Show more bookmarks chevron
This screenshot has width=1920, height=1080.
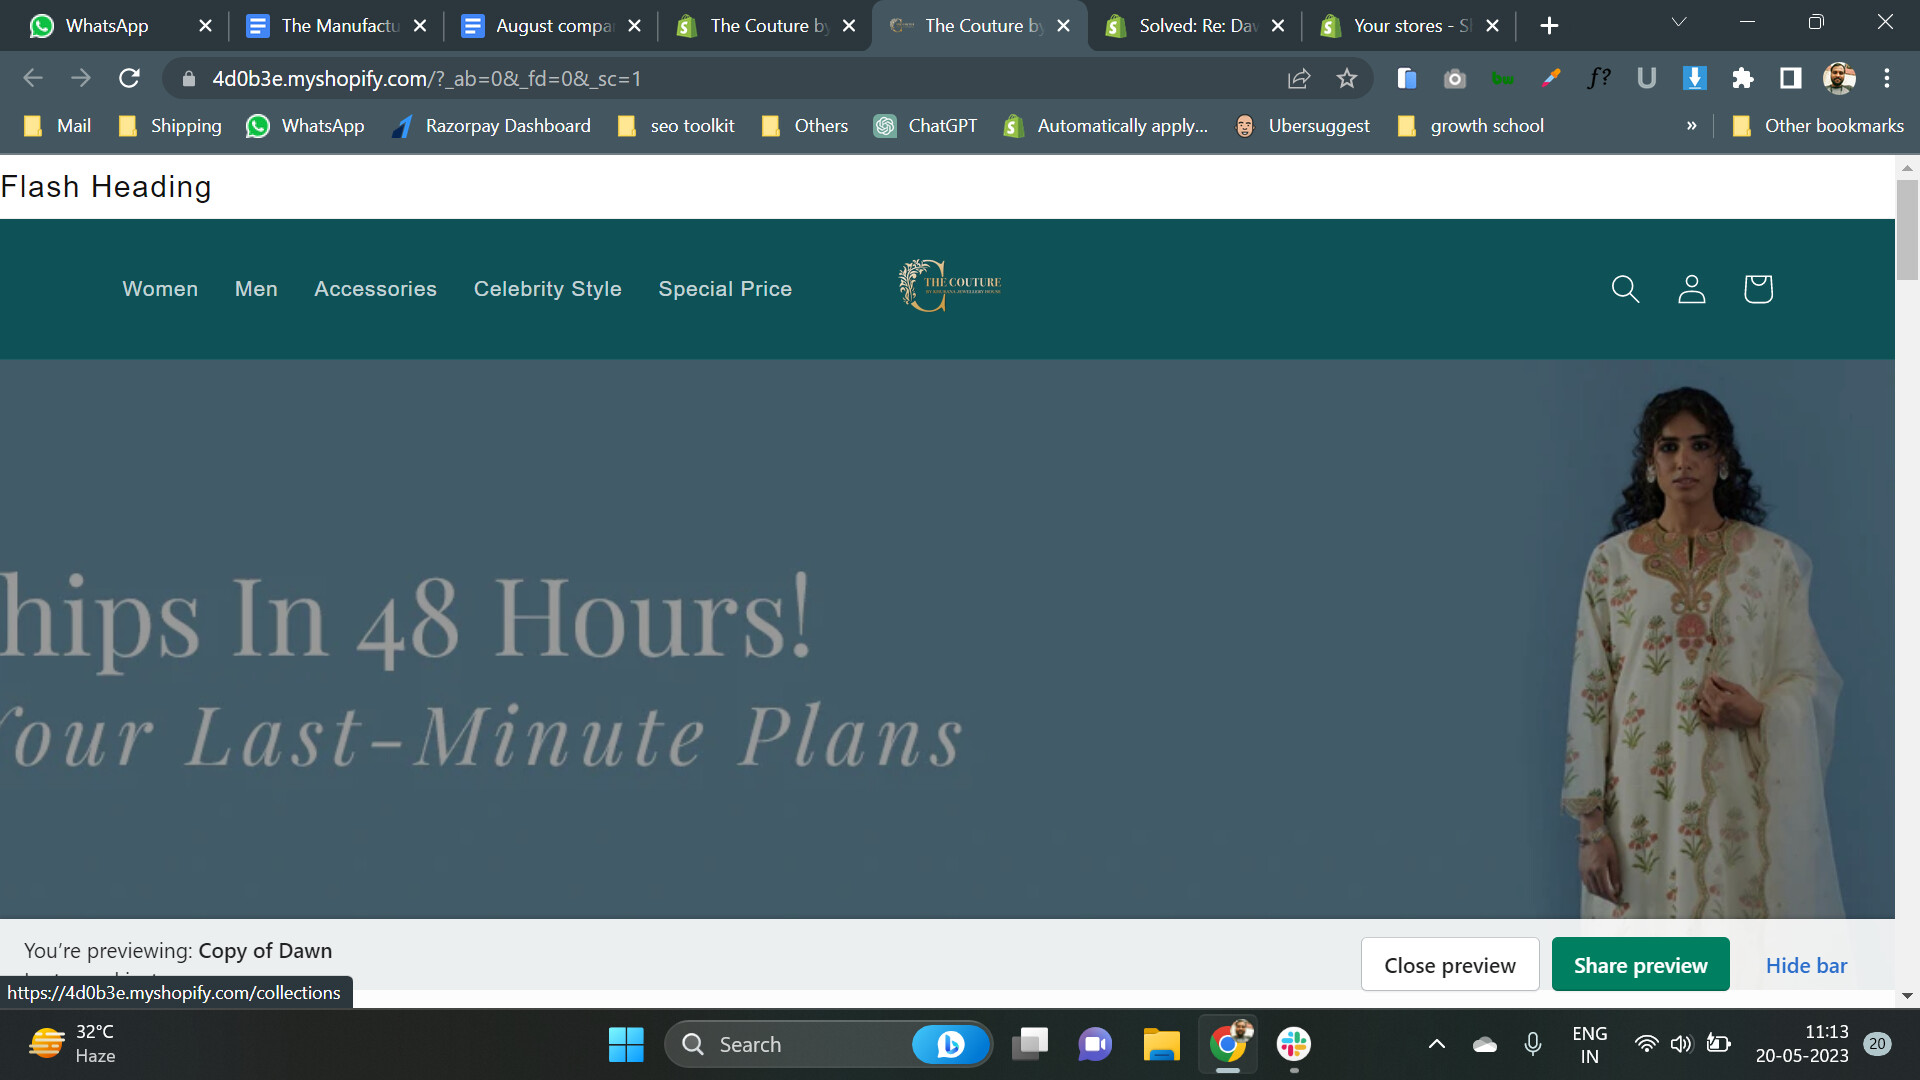point(1692,126)
